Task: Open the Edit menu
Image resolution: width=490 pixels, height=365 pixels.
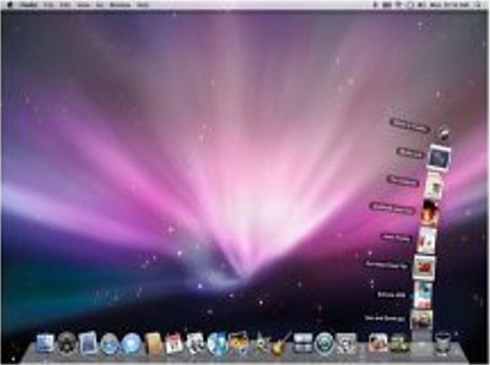Action: point(66,5)
